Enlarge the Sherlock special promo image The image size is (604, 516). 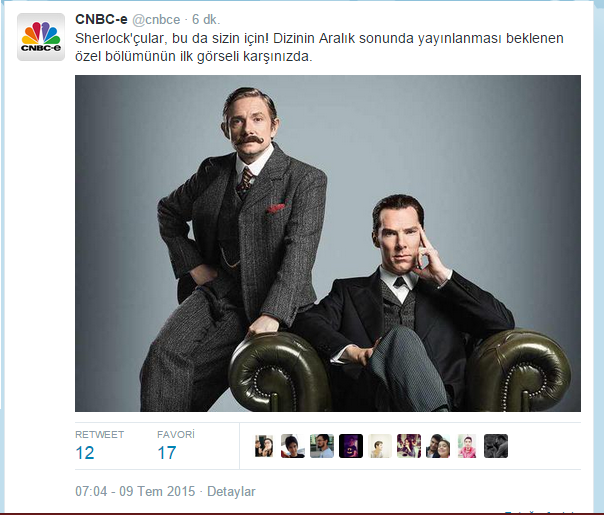(328, 243)
